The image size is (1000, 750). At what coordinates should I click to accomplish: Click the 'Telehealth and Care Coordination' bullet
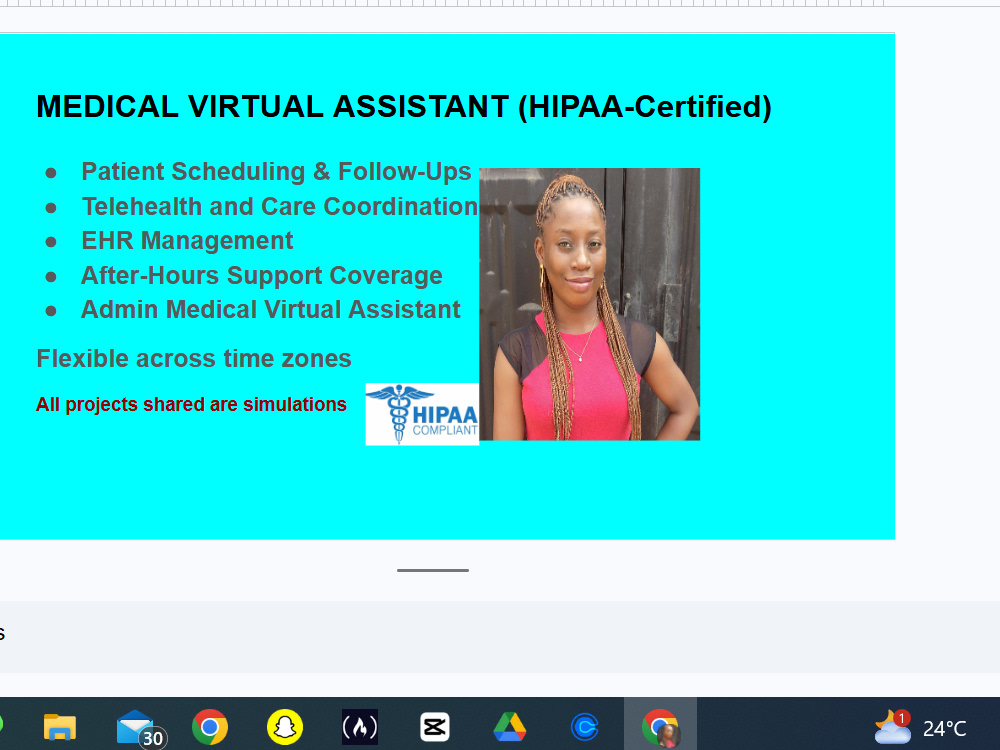coord(279,207)
